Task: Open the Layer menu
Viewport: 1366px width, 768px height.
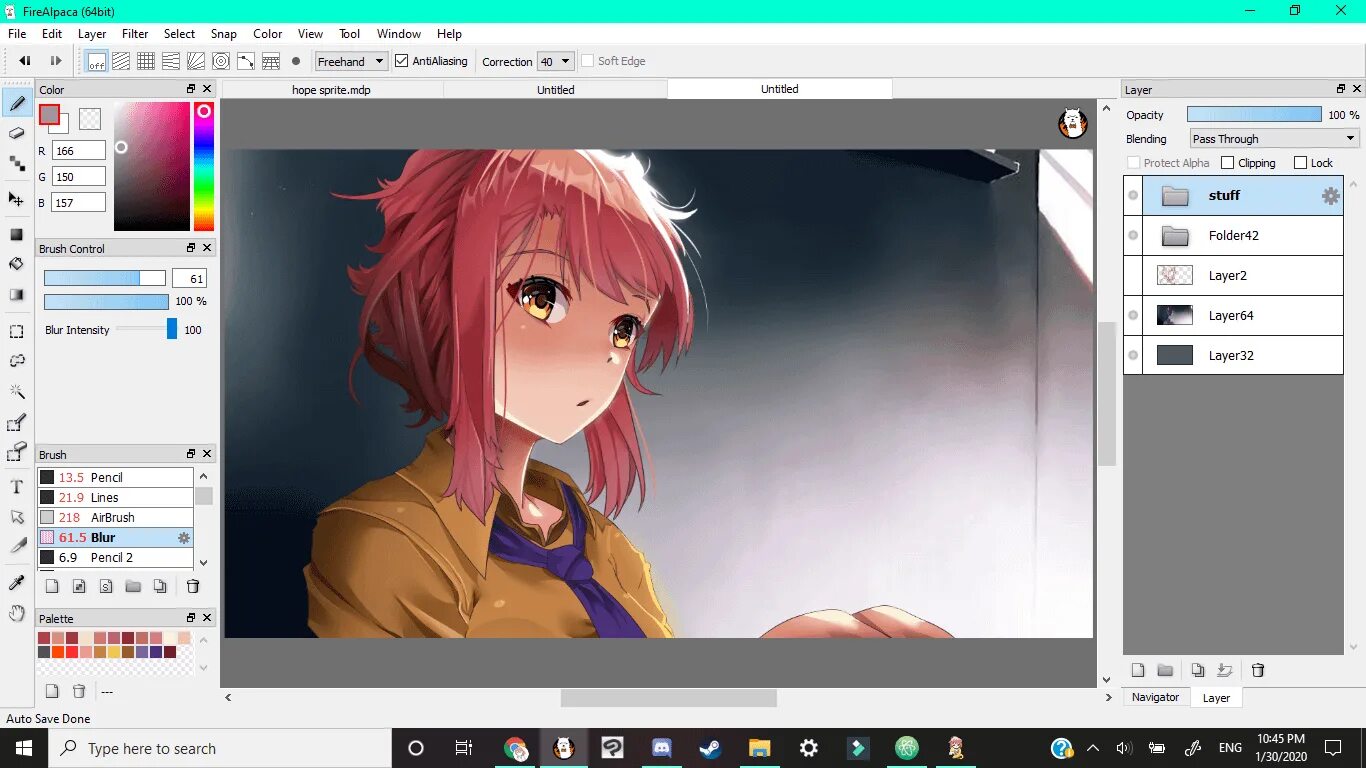Action: point(92,34)
